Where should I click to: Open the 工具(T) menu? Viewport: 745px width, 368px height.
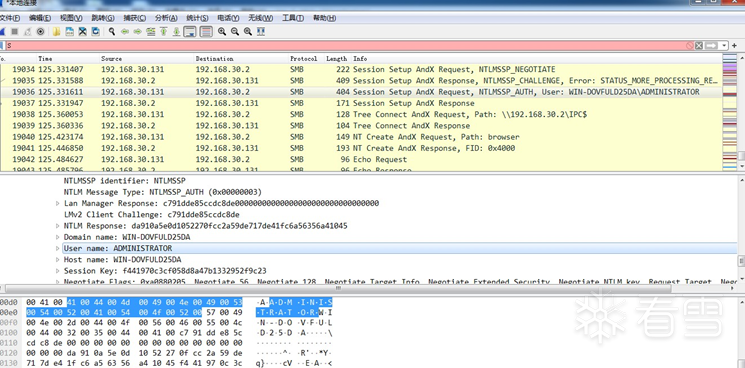[293, 18]
